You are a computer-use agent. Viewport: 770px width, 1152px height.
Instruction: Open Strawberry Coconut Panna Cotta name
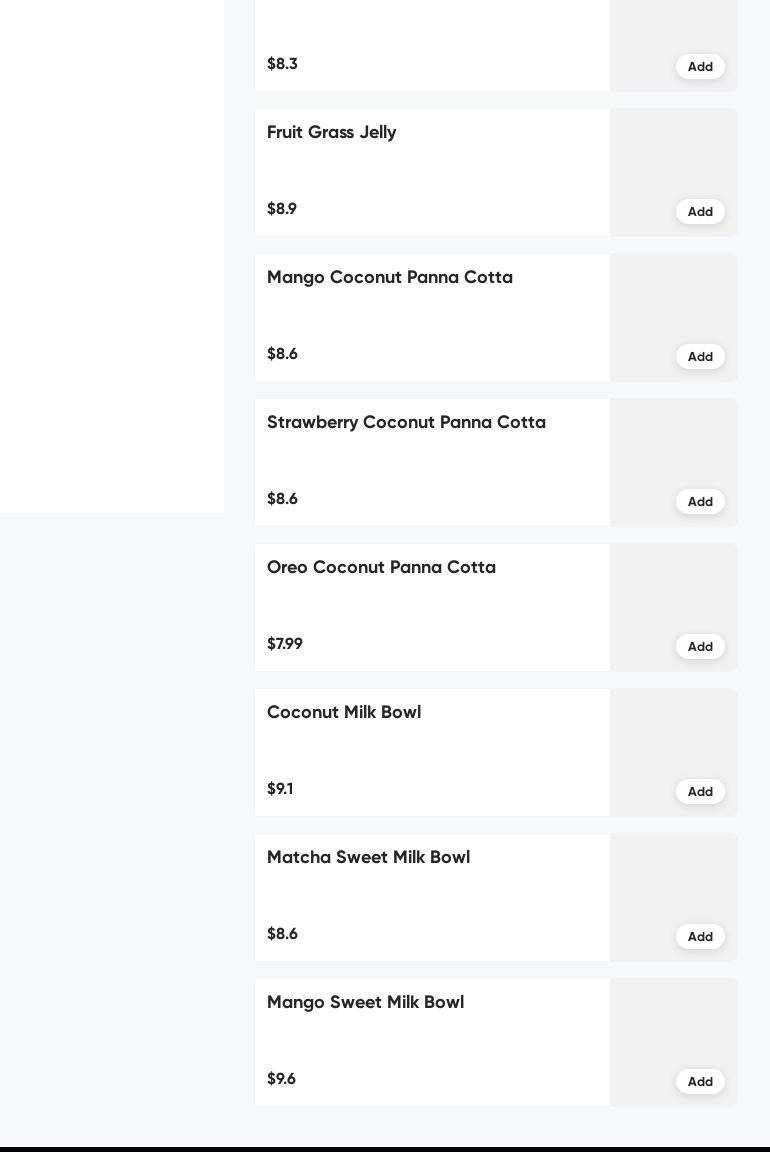click(406, 422)
